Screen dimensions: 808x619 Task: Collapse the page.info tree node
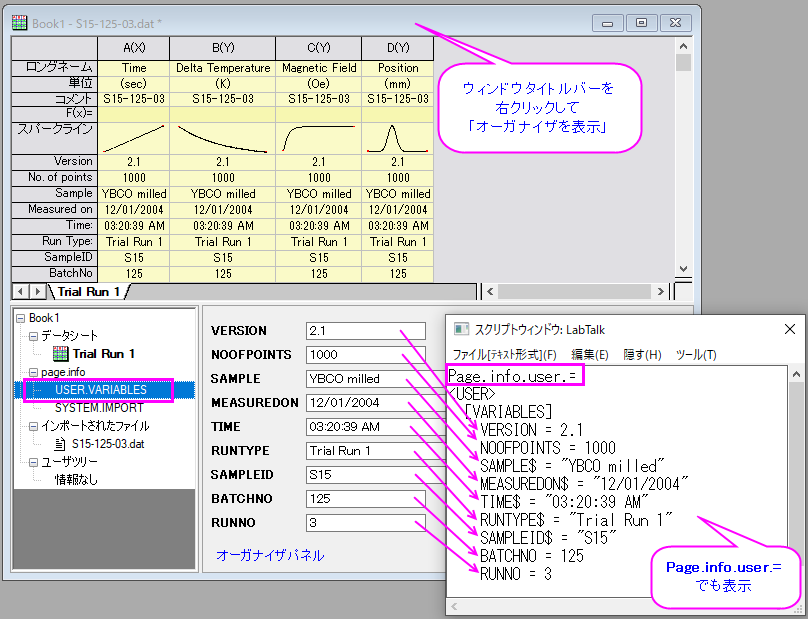(33, 372)
